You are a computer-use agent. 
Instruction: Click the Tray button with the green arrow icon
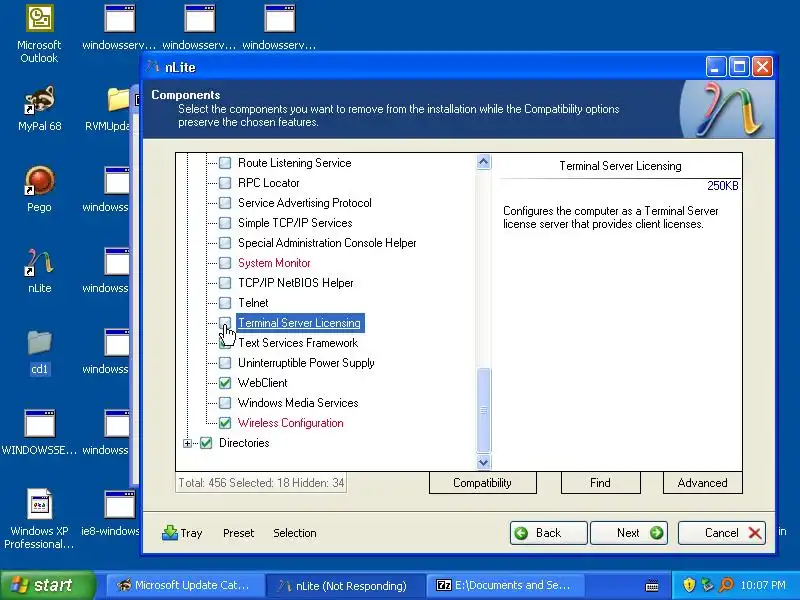(x=182, y=533)
